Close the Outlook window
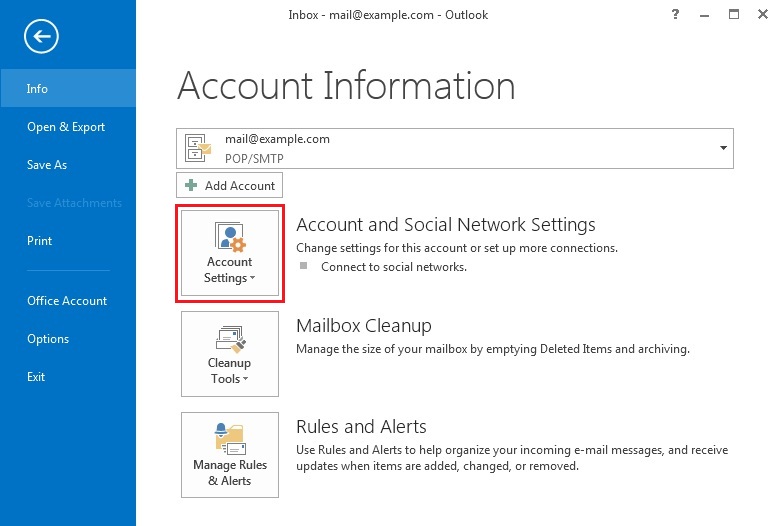 pyautogui.click(x=763, y=14)
